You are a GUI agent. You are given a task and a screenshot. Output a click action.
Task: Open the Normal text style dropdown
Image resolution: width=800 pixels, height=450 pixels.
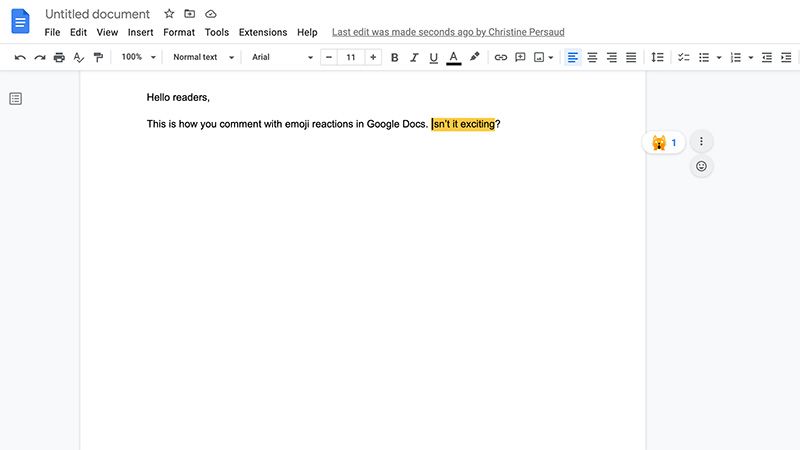[x=203, y=57]
